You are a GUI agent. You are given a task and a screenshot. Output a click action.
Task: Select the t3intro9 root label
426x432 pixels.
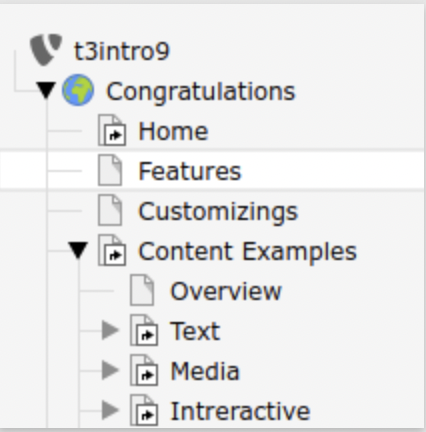point(122,51)
